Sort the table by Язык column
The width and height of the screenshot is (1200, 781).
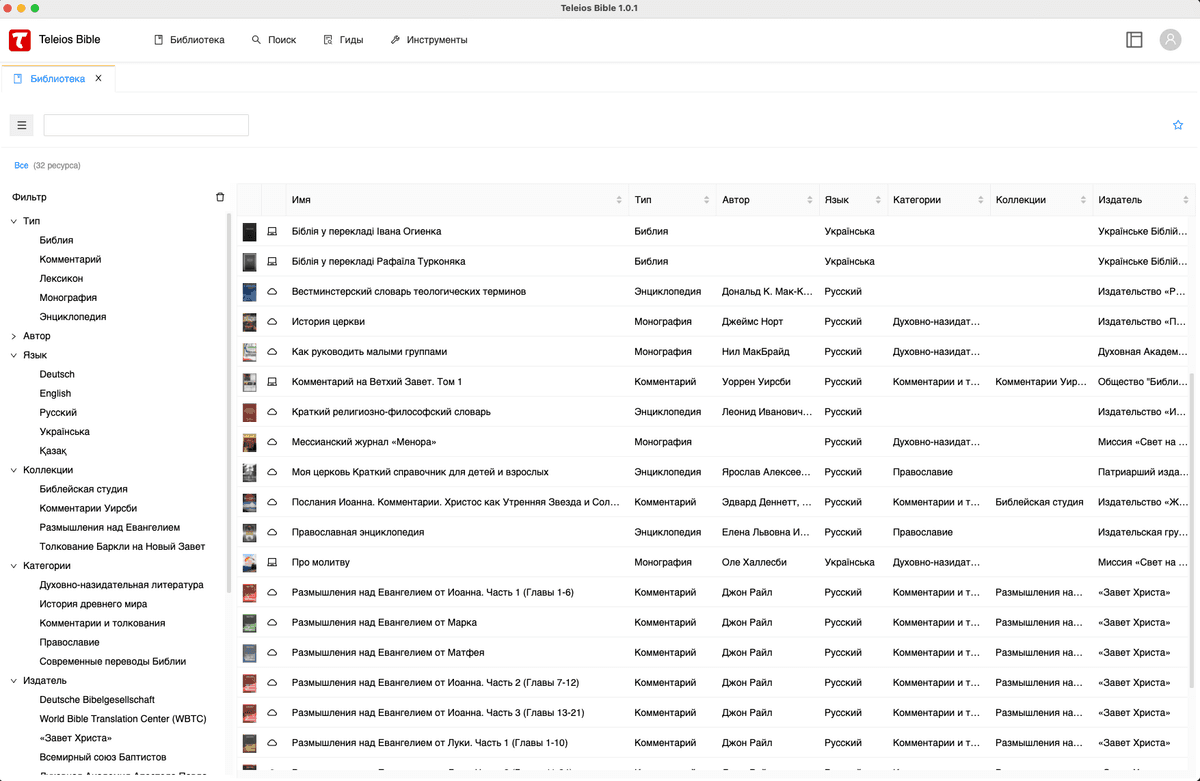pyautogui.click(x=878, y=200)
